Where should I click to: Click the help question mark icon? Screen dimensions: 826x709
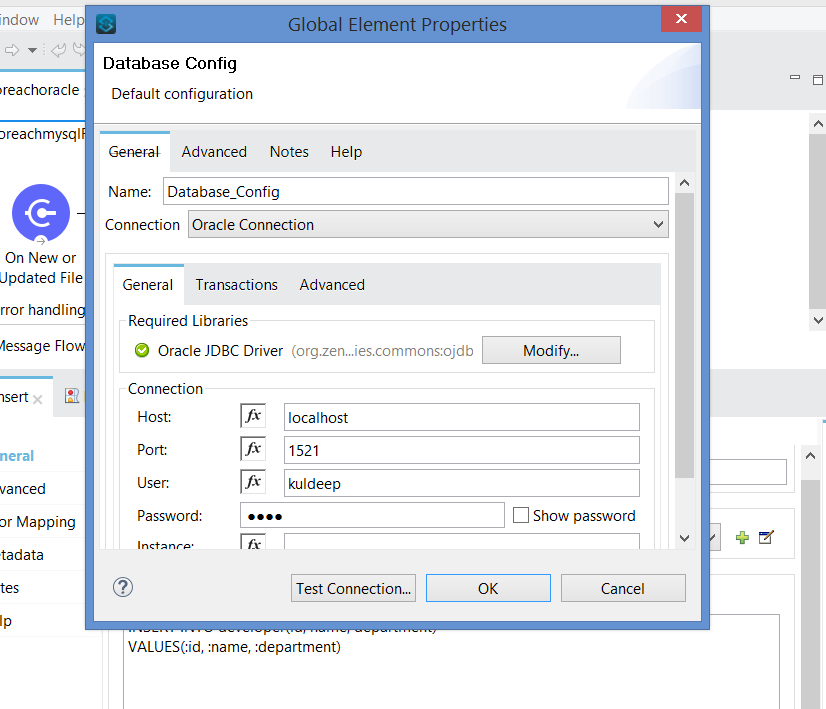tap(123, 587)
